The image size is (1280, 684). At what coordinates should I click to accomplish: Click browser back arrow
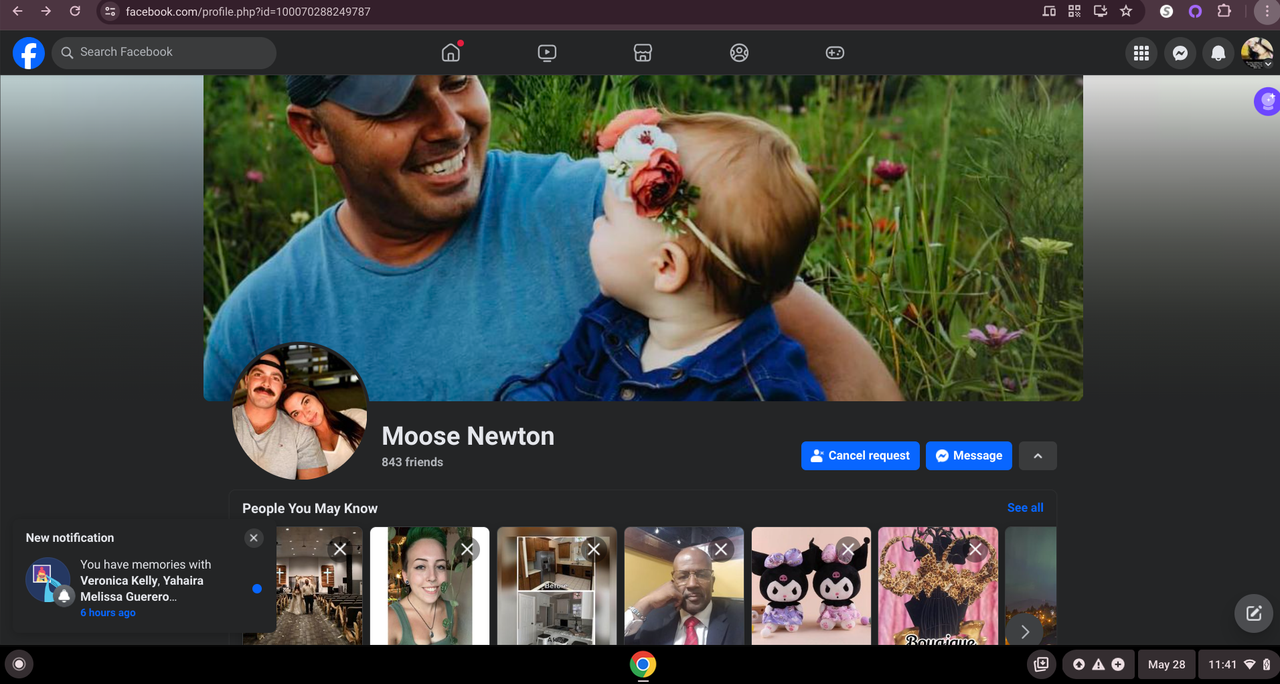(17, 12)
